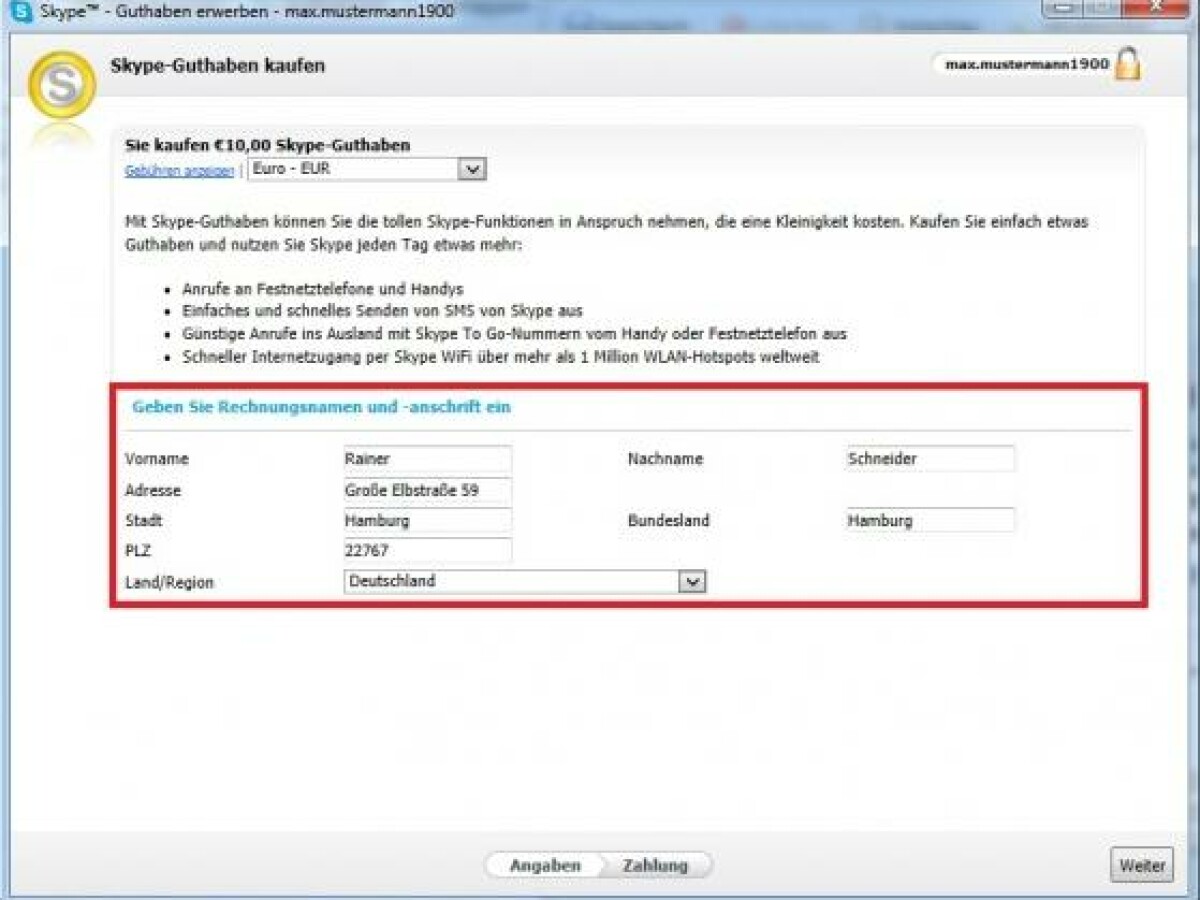
Task: Switch to the Zahlung step tab
Action: tap(656, 866)
